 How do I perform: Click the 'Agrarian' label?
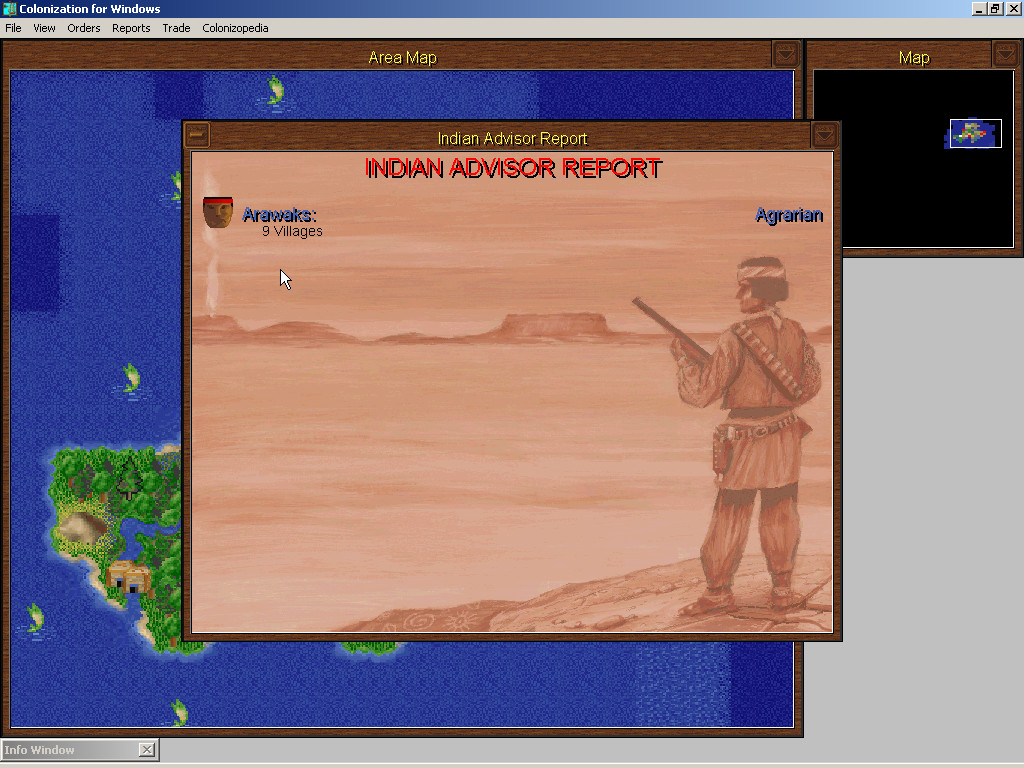[x=789, y=215]
